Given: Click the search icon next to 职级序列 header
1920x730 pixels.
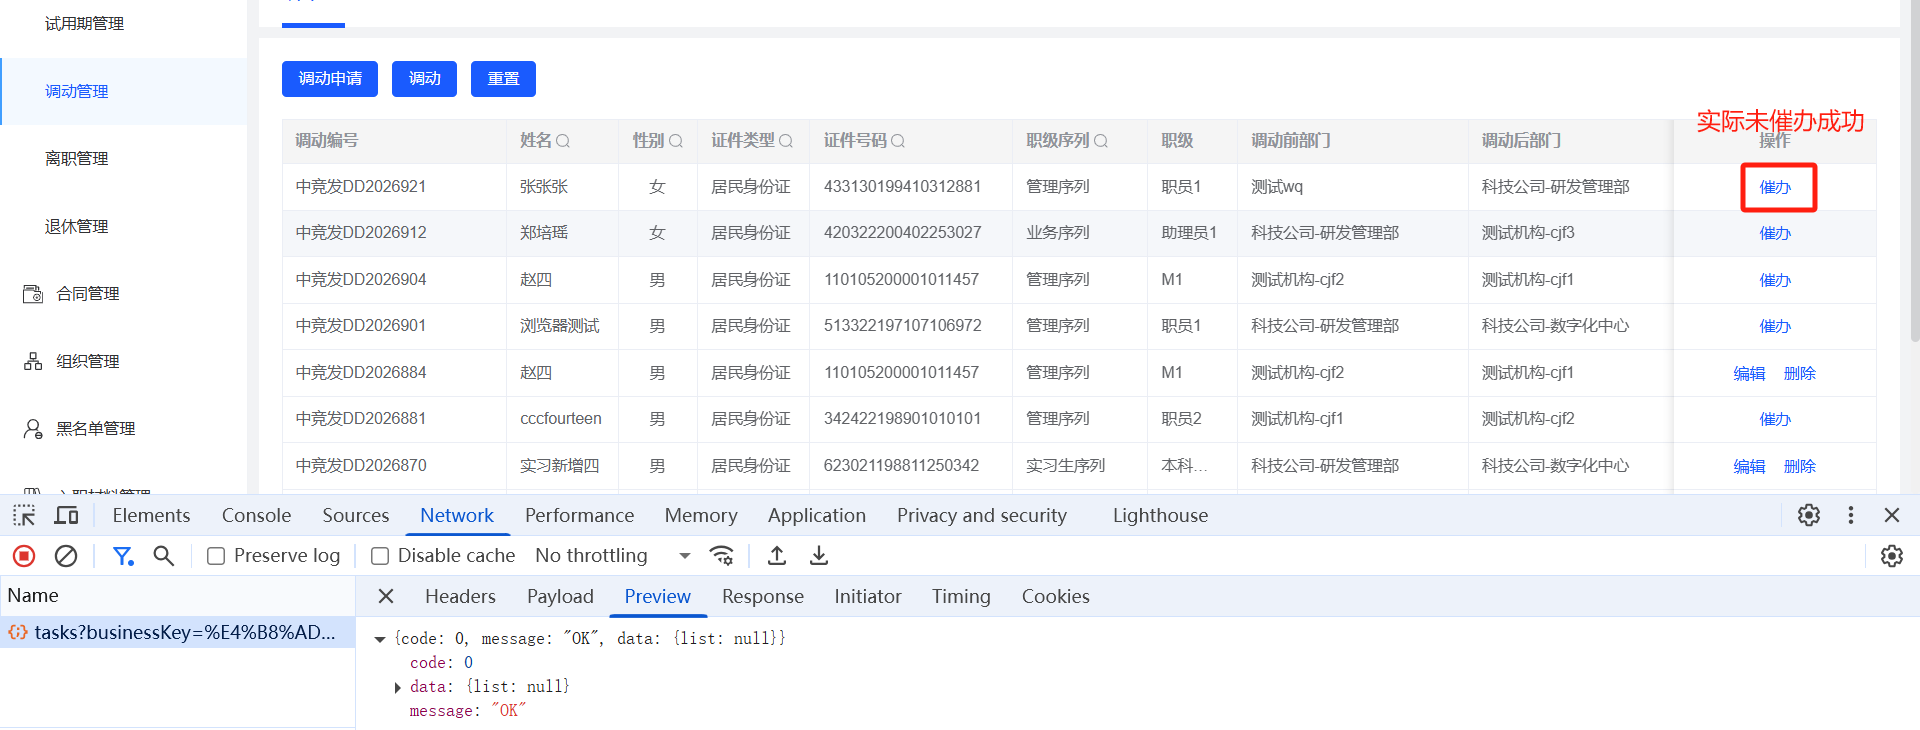Looking at the screenshot, I should point(1101,141).
